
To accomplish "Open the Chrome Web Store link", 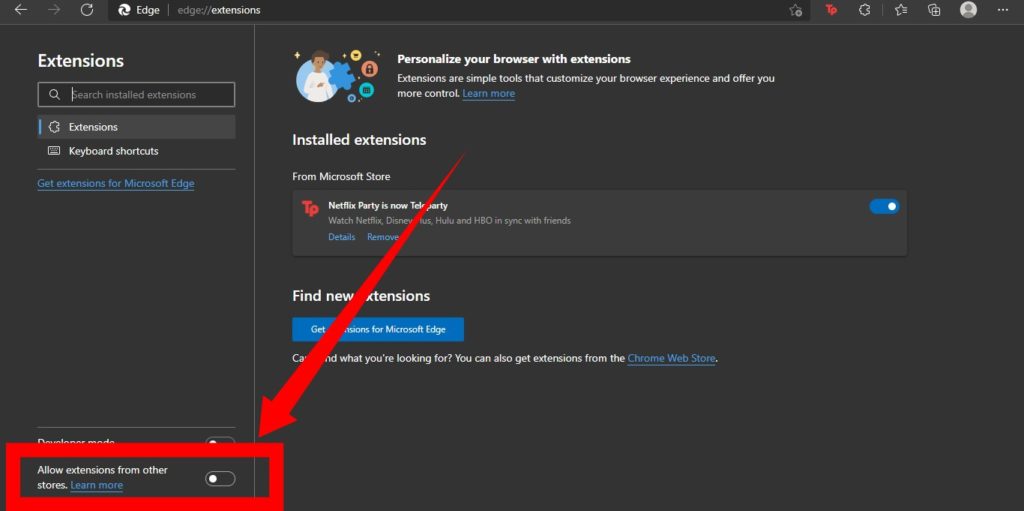I will (671, 358).
